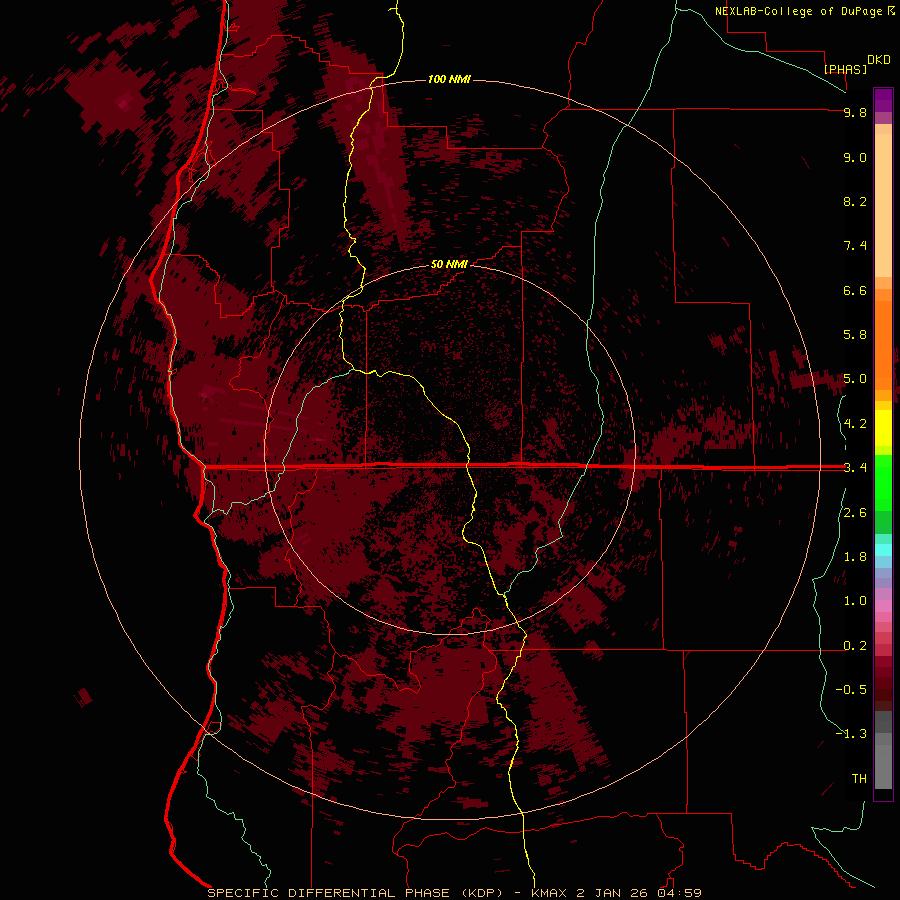This screenshot has height=900, width=900.
Task: Click the bright green segment of color bar
Action: 883,482
